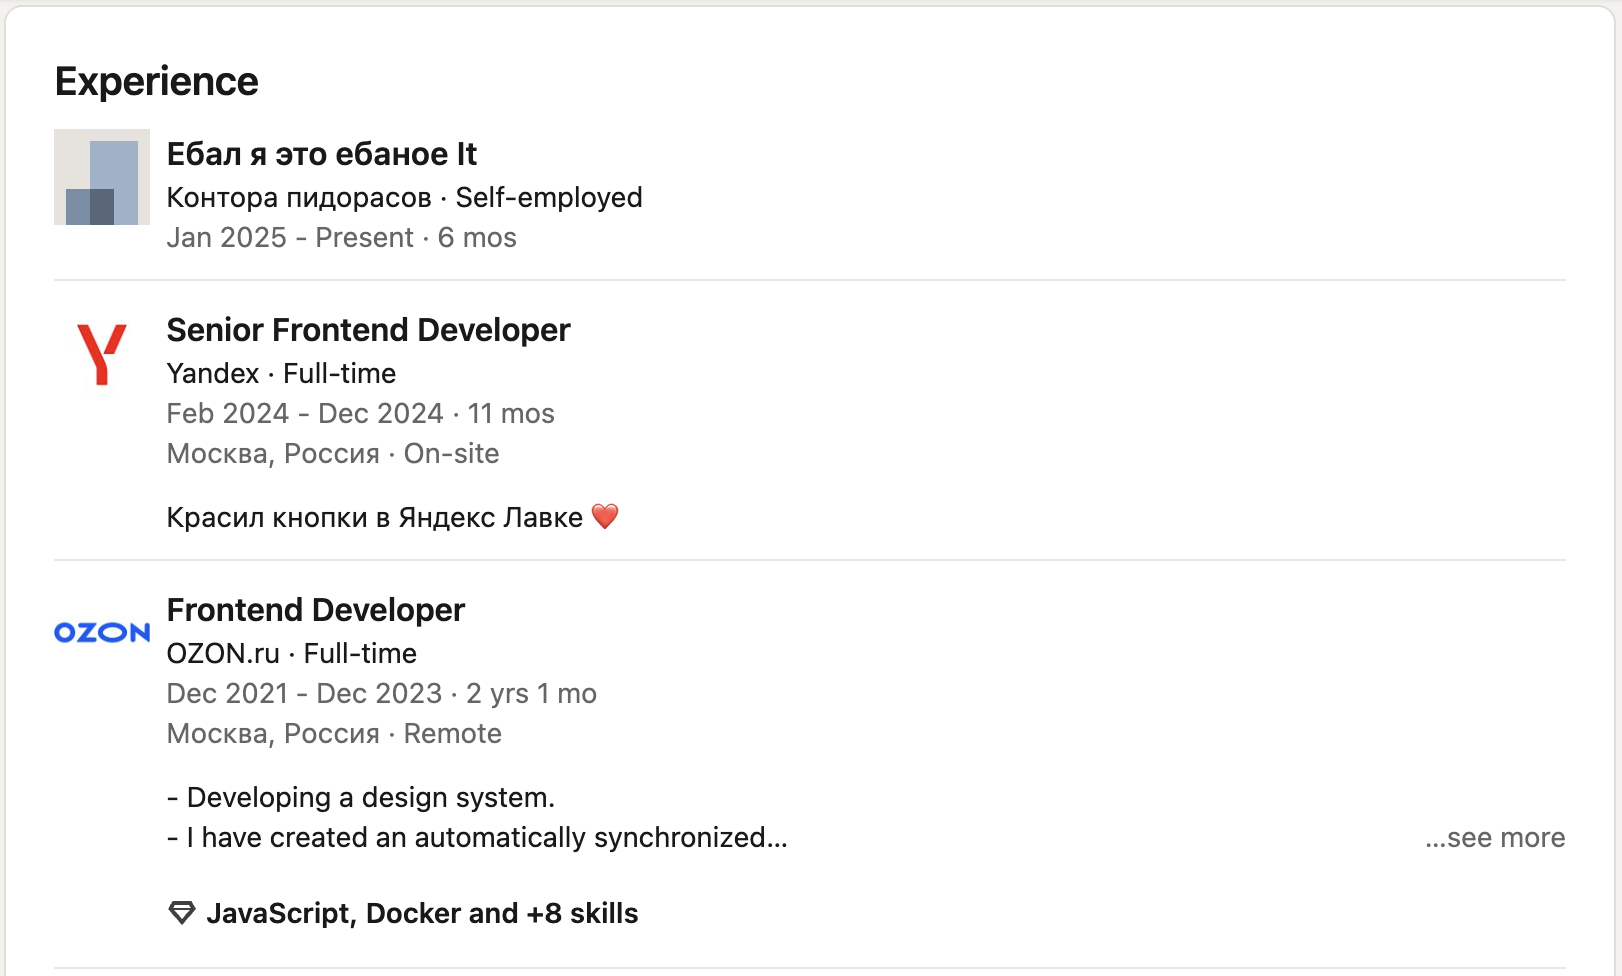Click the company line ending in Self-employed

(x=404, y=197)
